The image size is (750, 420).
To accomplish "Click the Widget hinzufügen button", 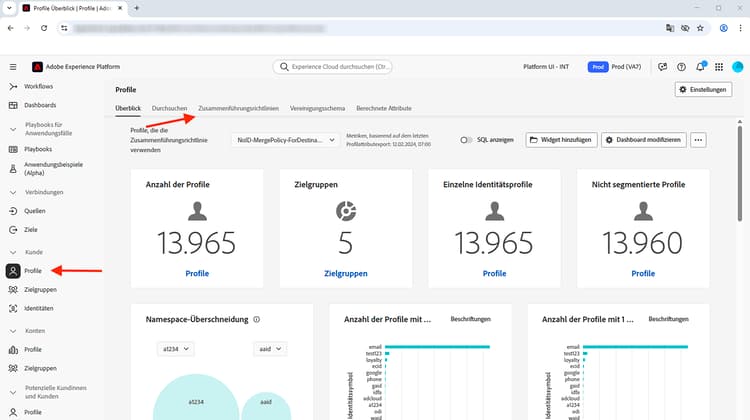I will (561, 140).
